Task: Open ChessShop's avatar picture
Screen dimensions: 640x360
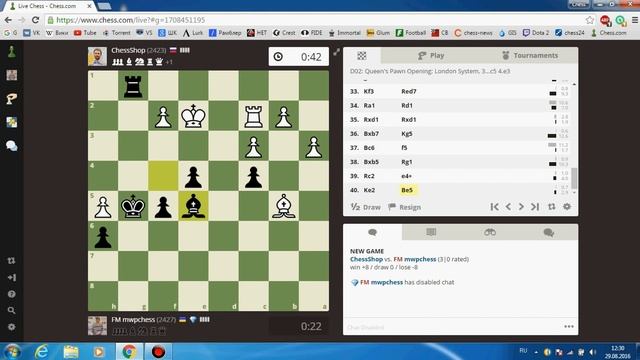Action: 97,56
